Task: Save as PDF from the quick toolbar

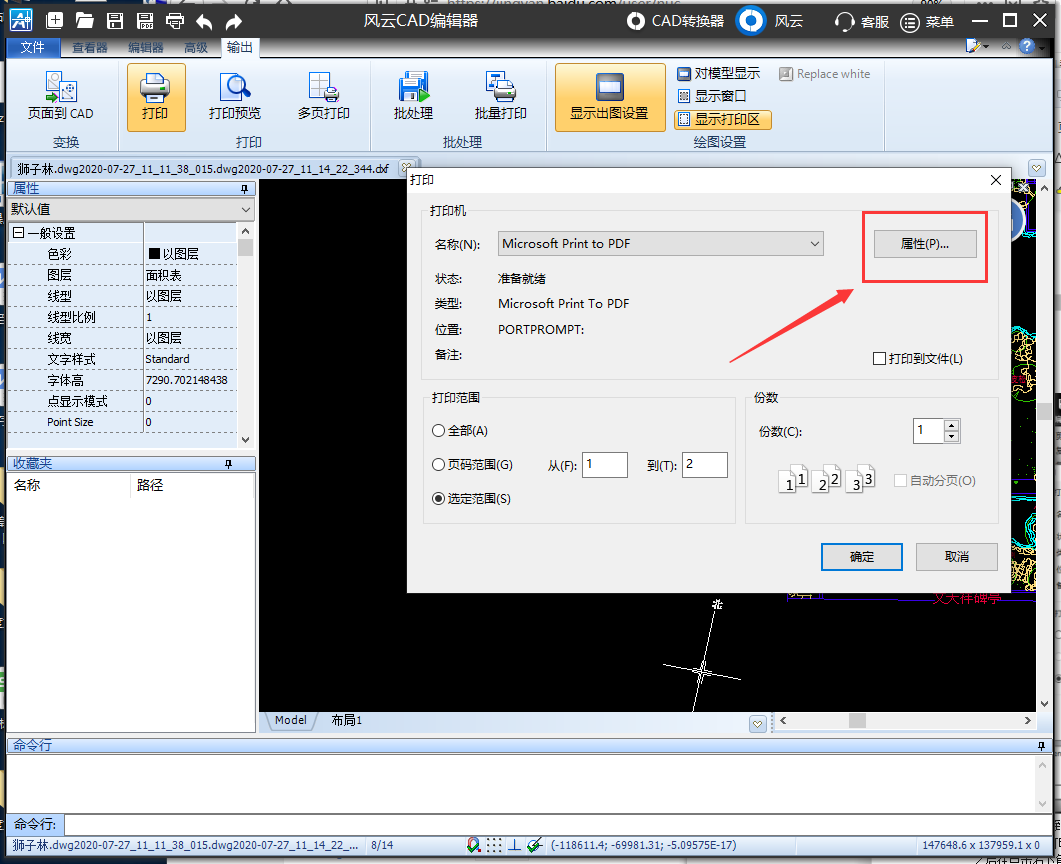Action: click(x=145, y=20)
